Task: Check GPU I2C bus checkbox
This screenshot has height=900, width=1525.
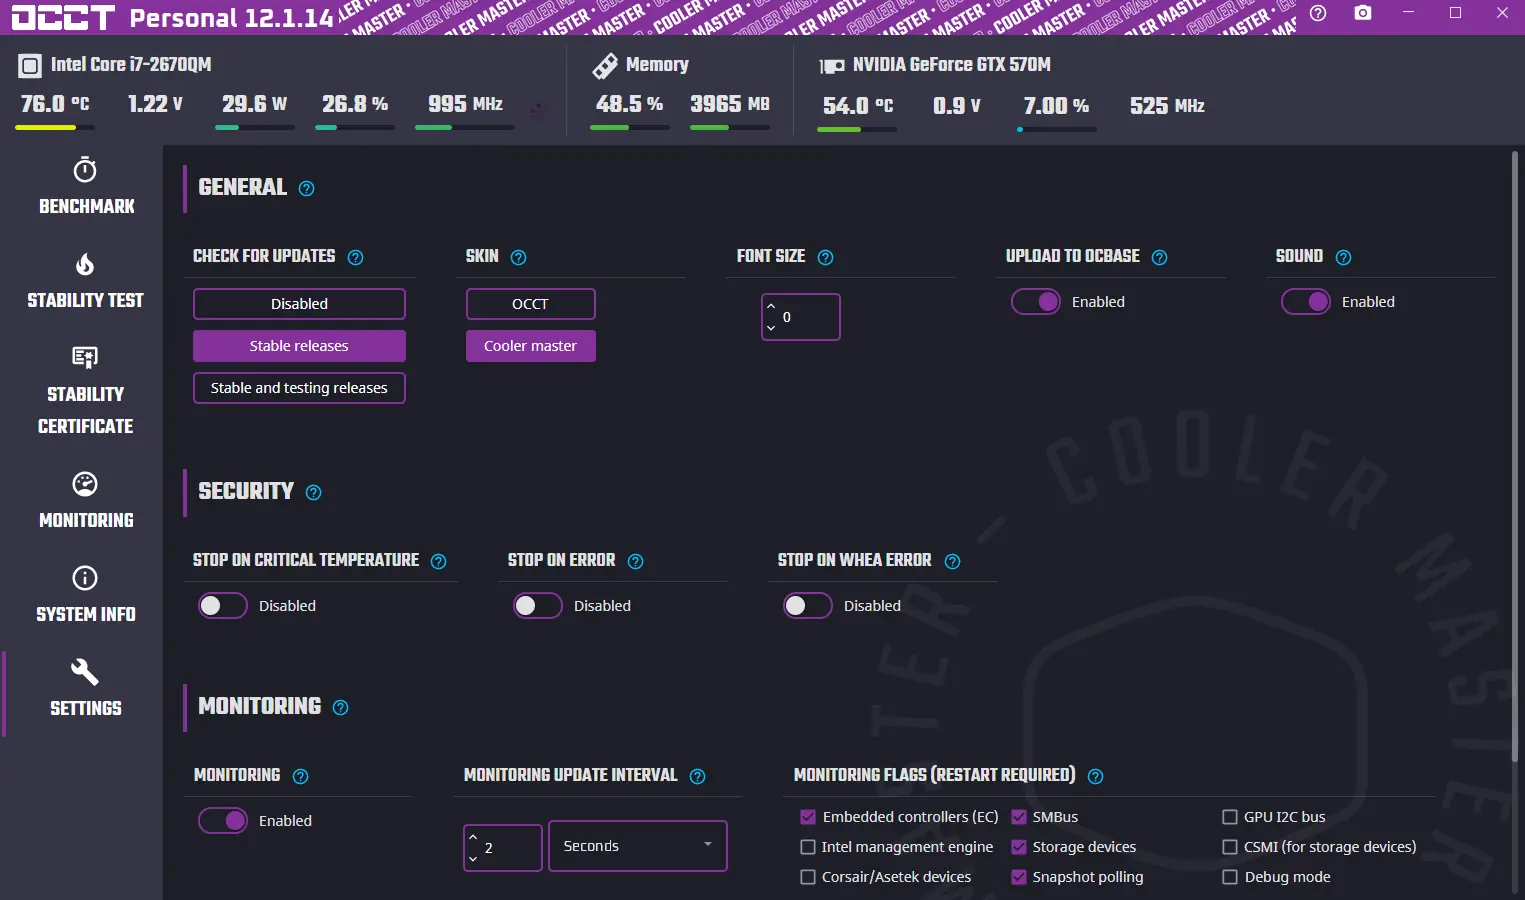Action: tap(1230, 817)
